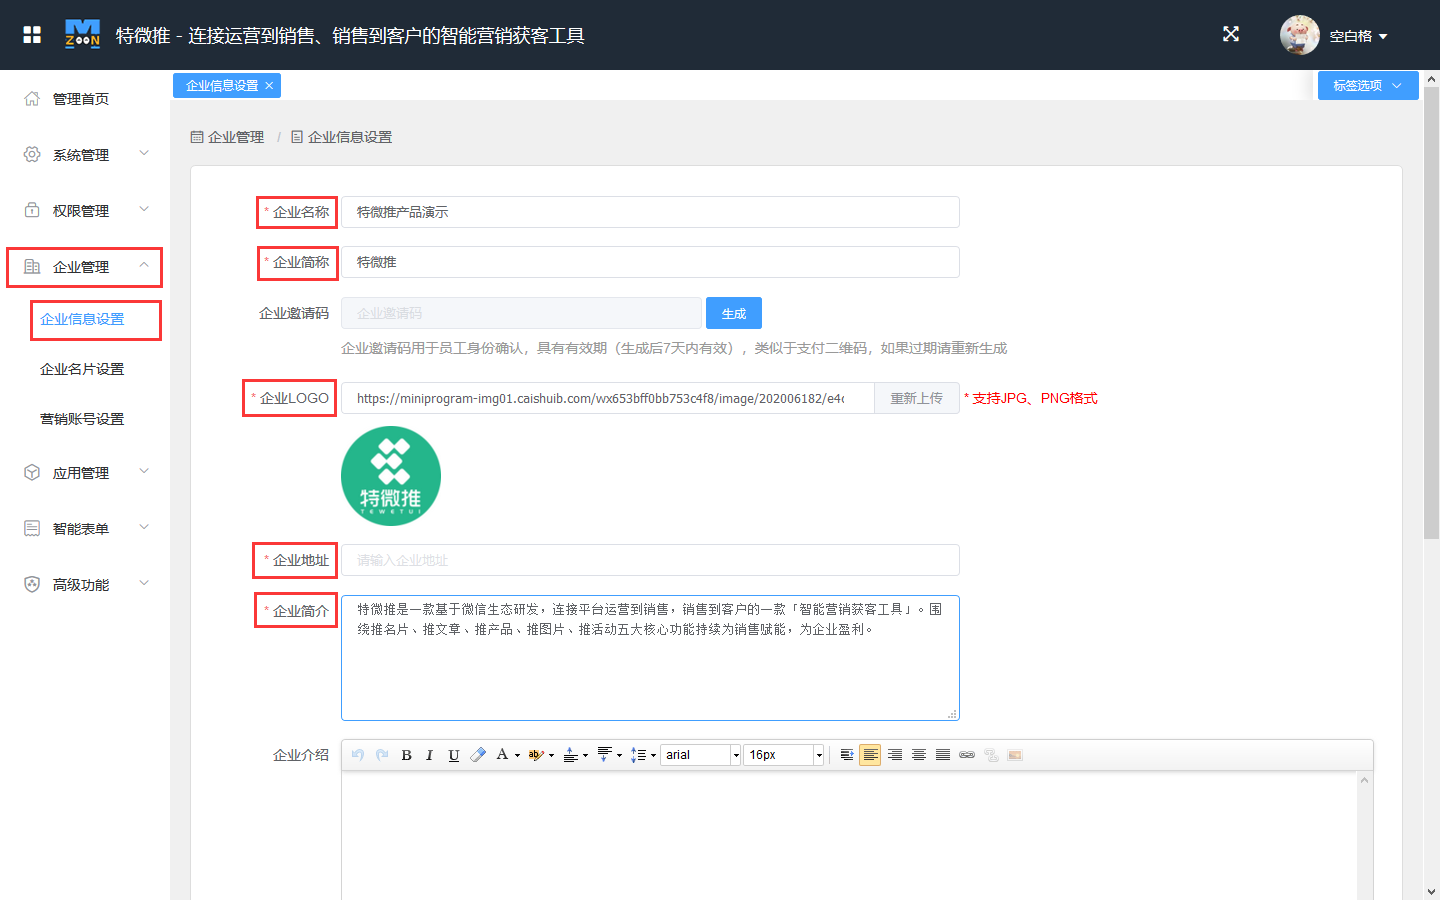Viewport: 1440px width, 900px height.
Task: Expand the 系统管理 menu
Action: pyautogui.click(x=85, y=155)
